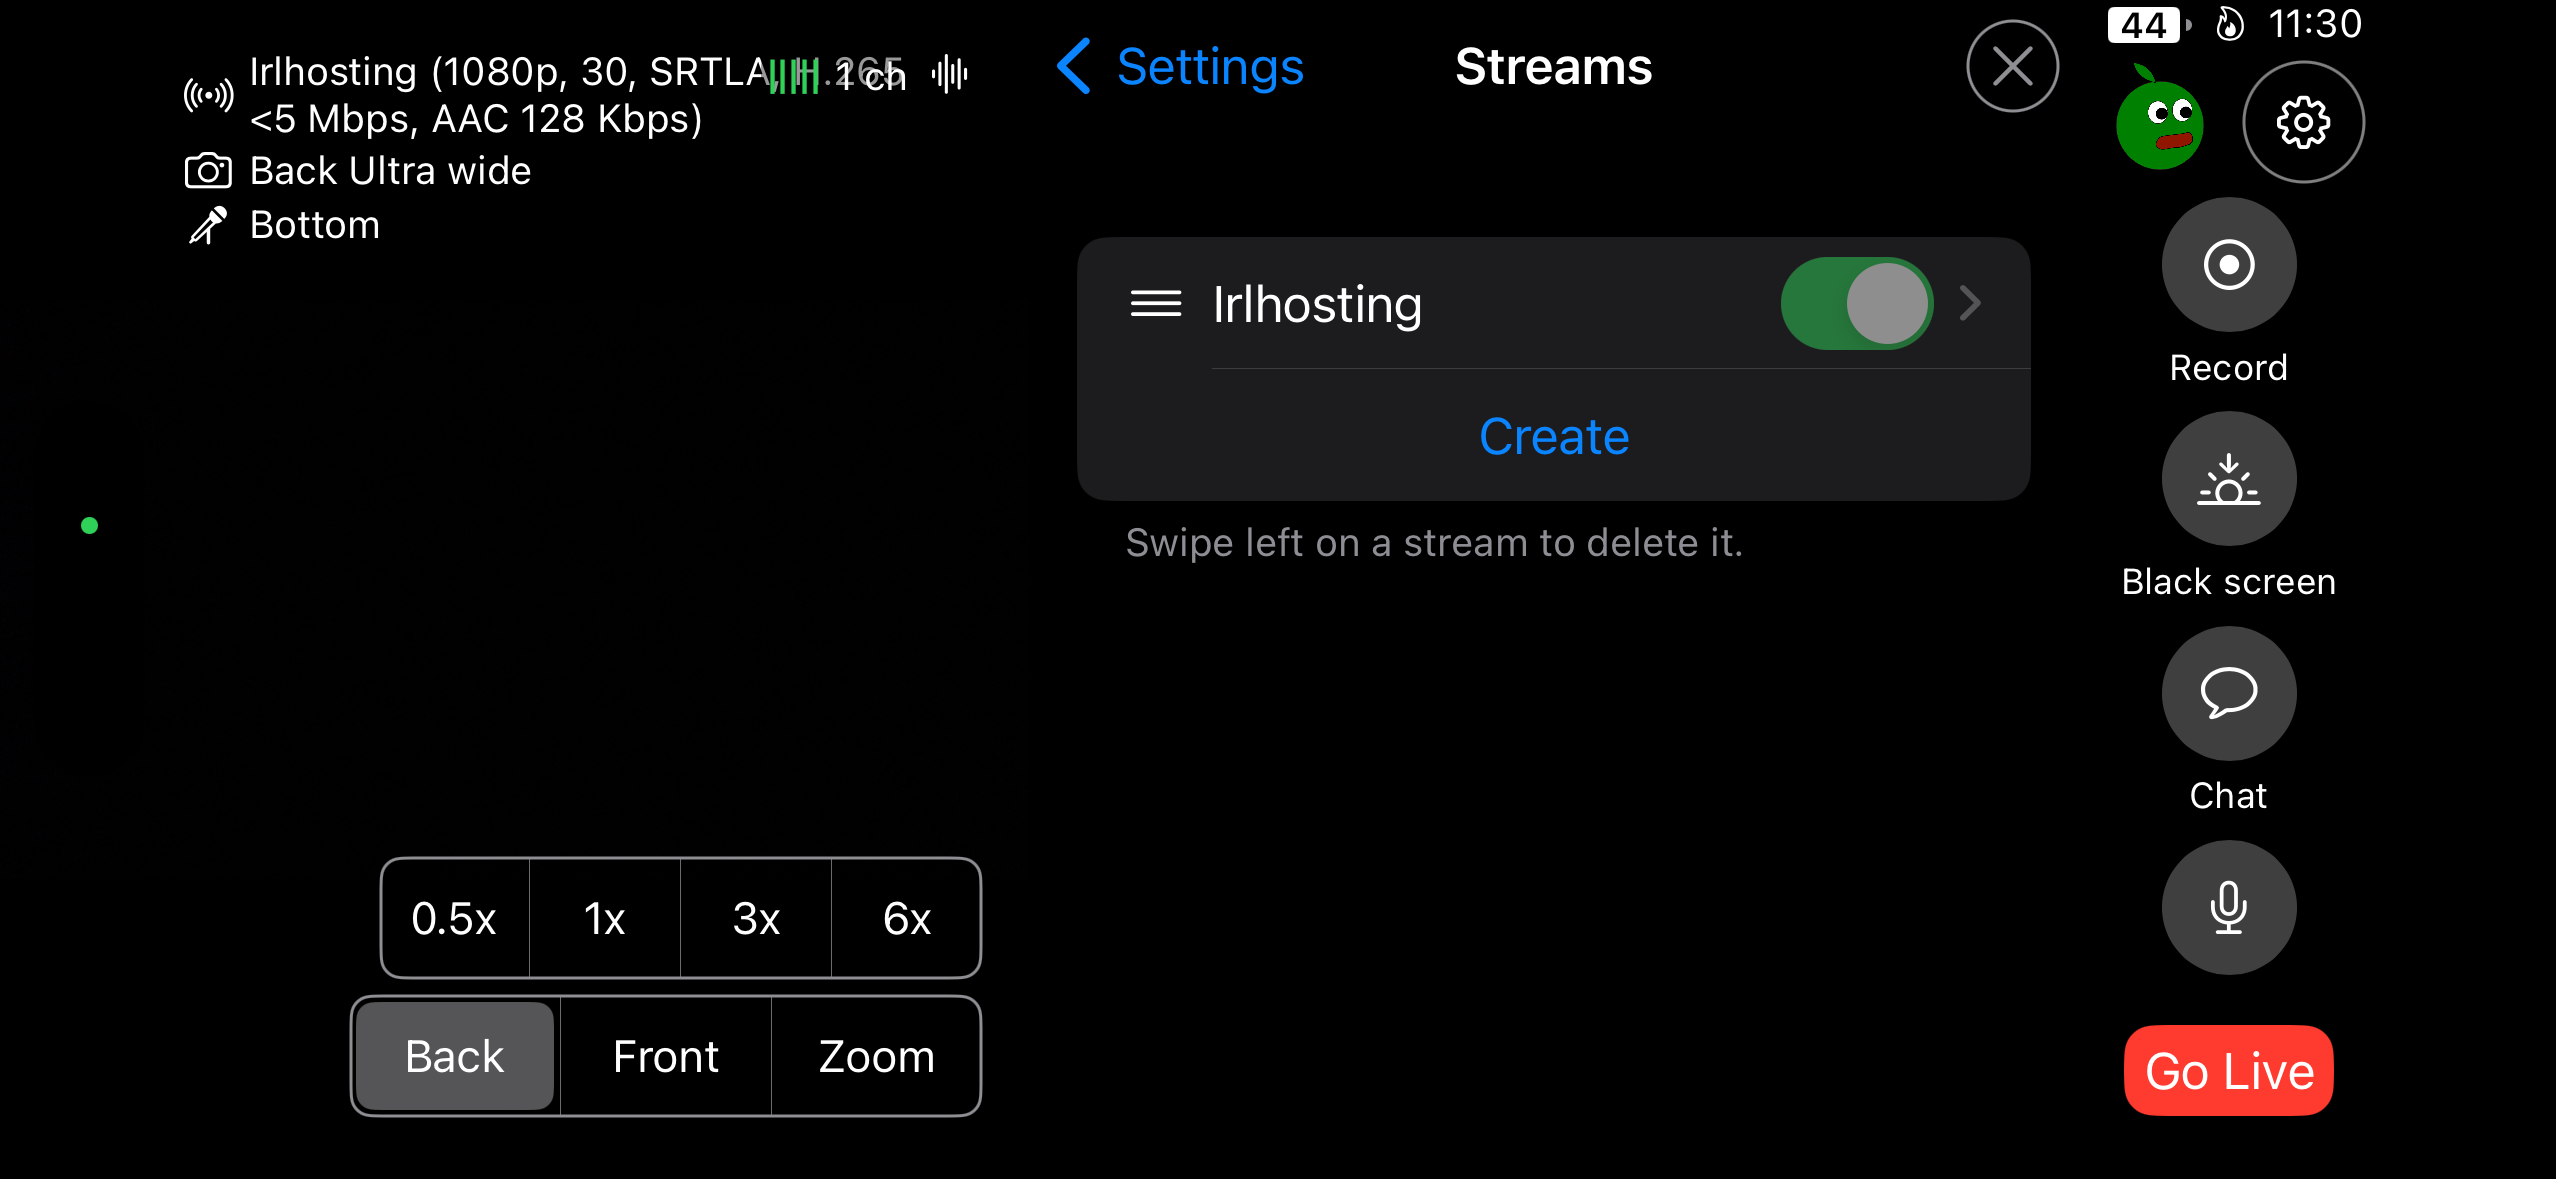Set zoom level to 0.5x
The height and width of the screenshot is (1179, 2556).
(x=454, y=918)
